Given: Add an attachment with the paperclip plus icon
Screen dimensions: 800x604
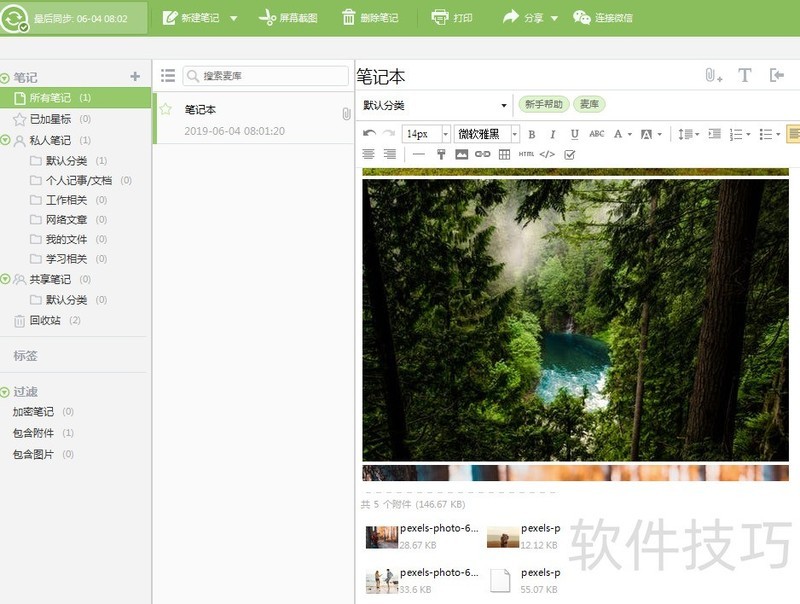Looking at the screenshot, I should pyautogui.click(x=713, y=76).
